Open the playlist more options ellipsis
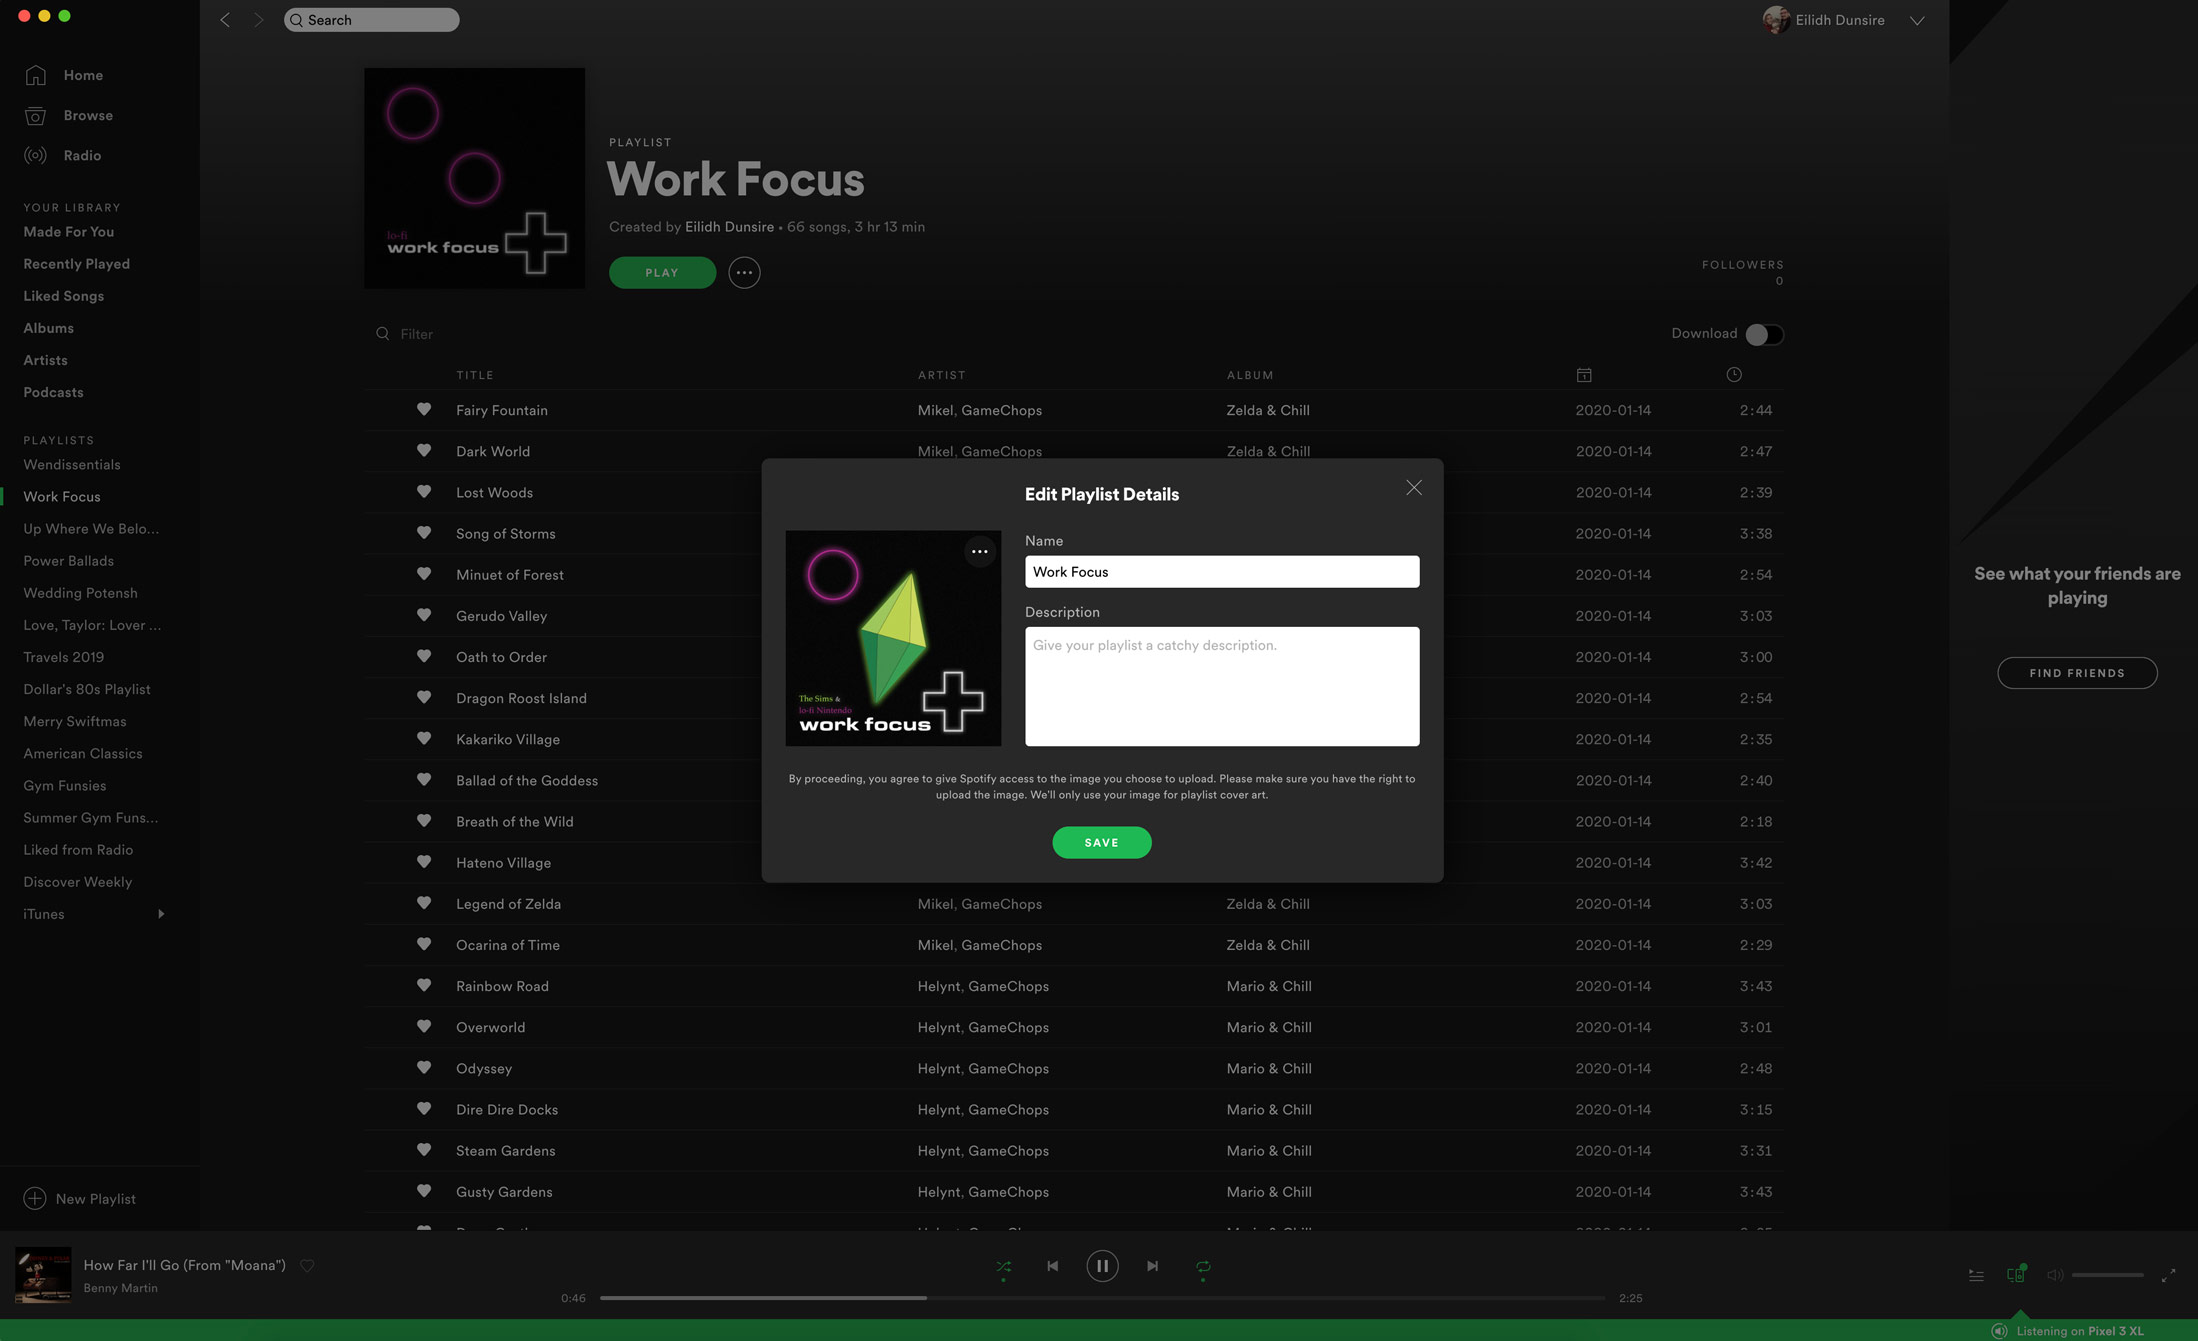 tap(744, 273)
